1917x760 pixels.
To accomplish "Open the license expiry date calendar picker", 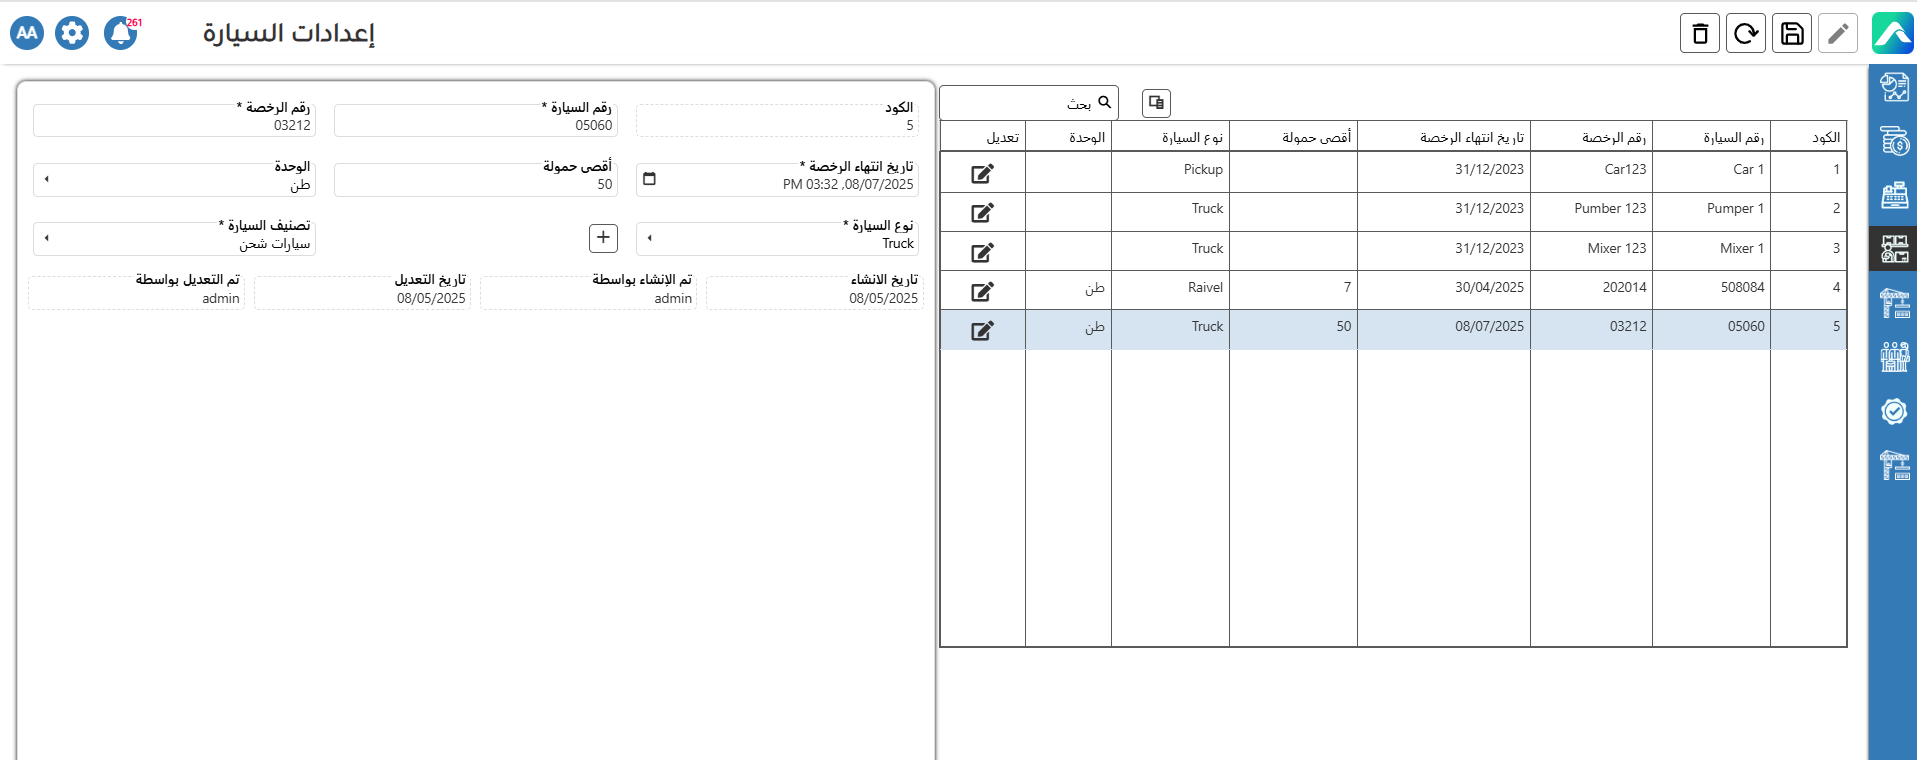I will click(x=649, y=179).
